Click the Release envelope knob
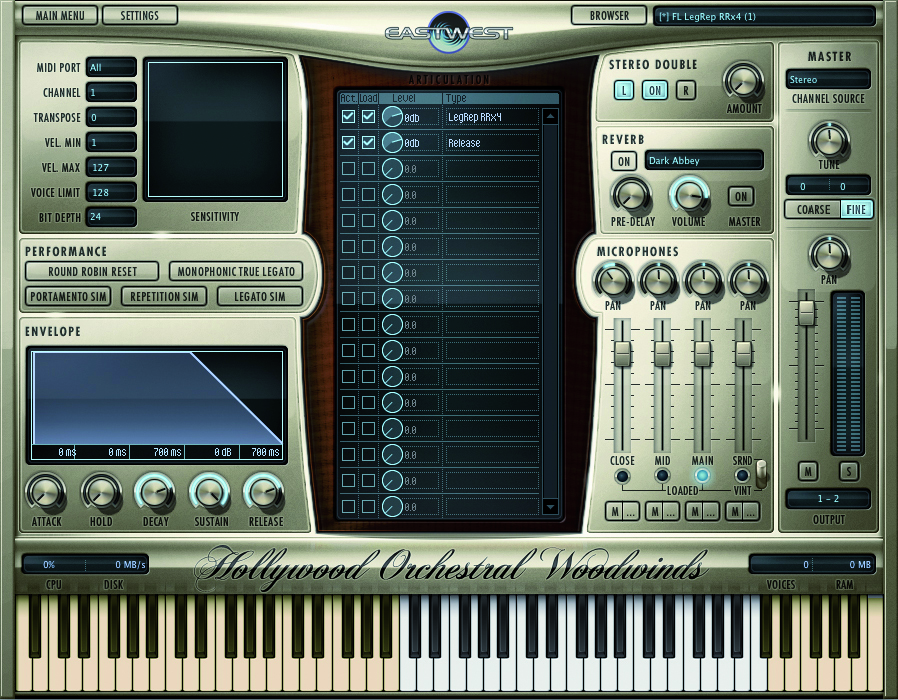This screenshot has width=898, height=700. [x=264, y=491]
